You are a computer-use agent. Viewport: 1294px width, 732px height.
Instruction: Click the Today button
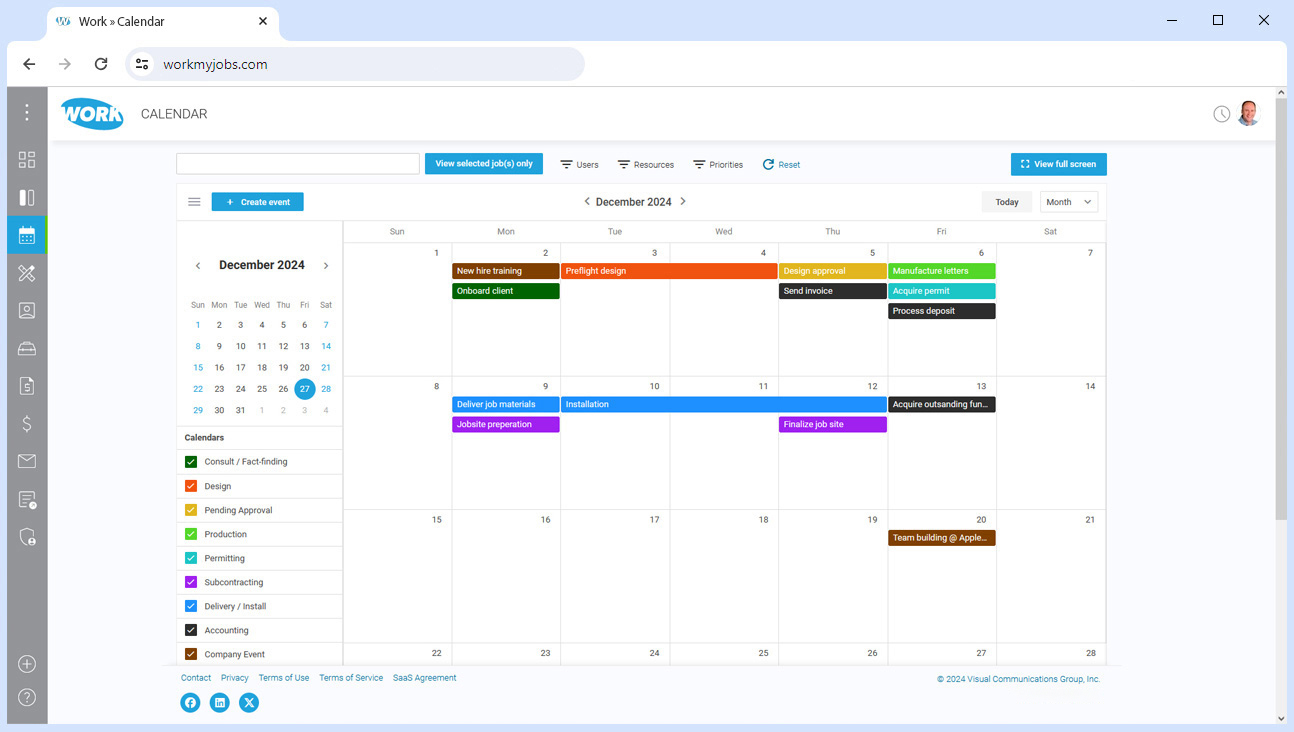click(x=1007, y=202)
